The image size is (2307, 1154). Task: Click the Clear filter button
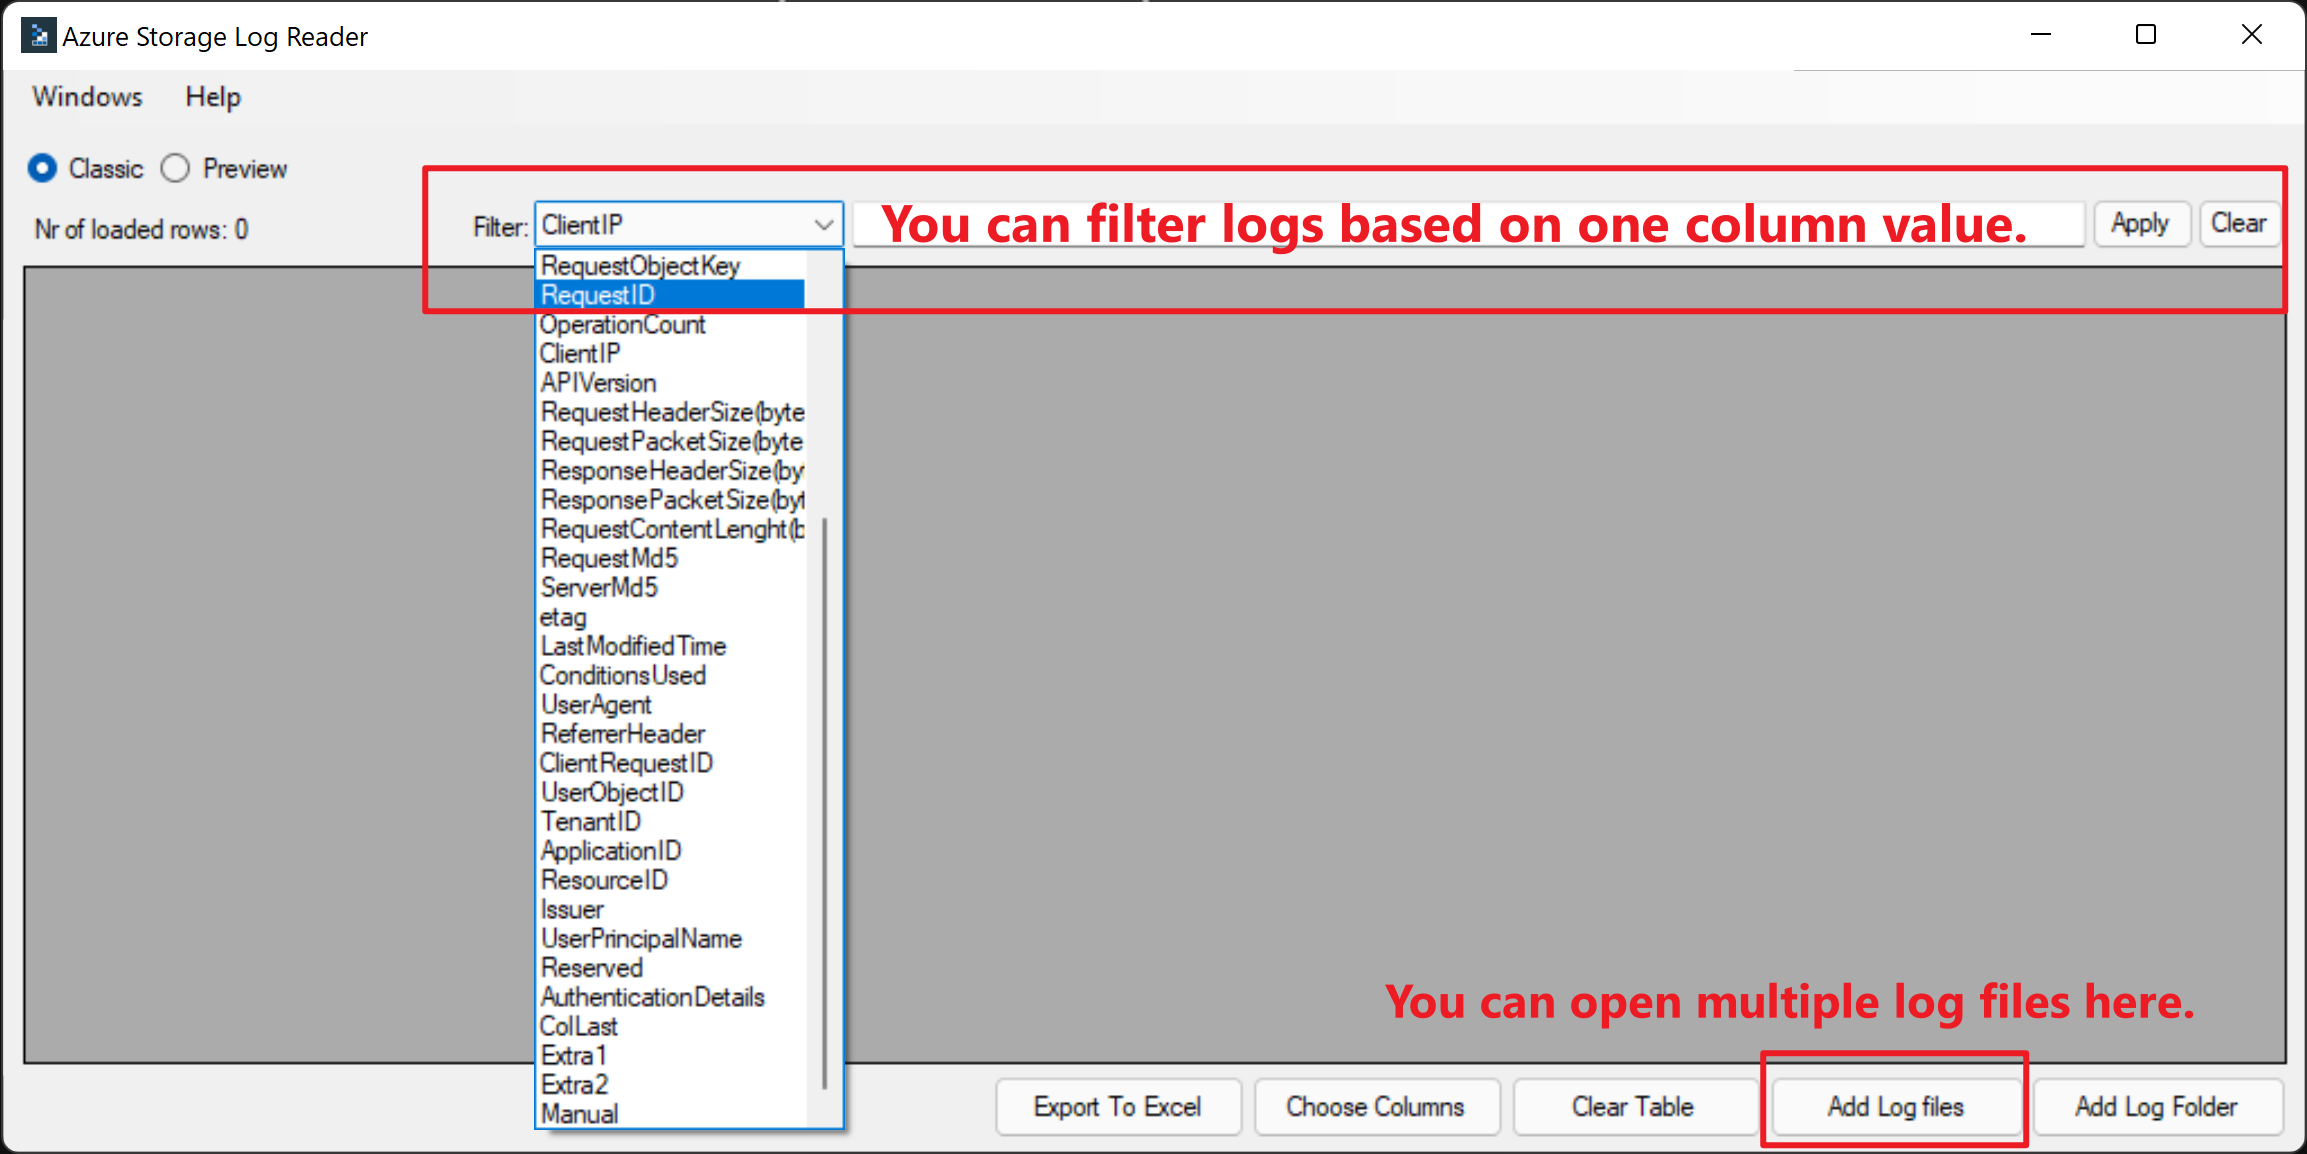[x=2238, y=223]
